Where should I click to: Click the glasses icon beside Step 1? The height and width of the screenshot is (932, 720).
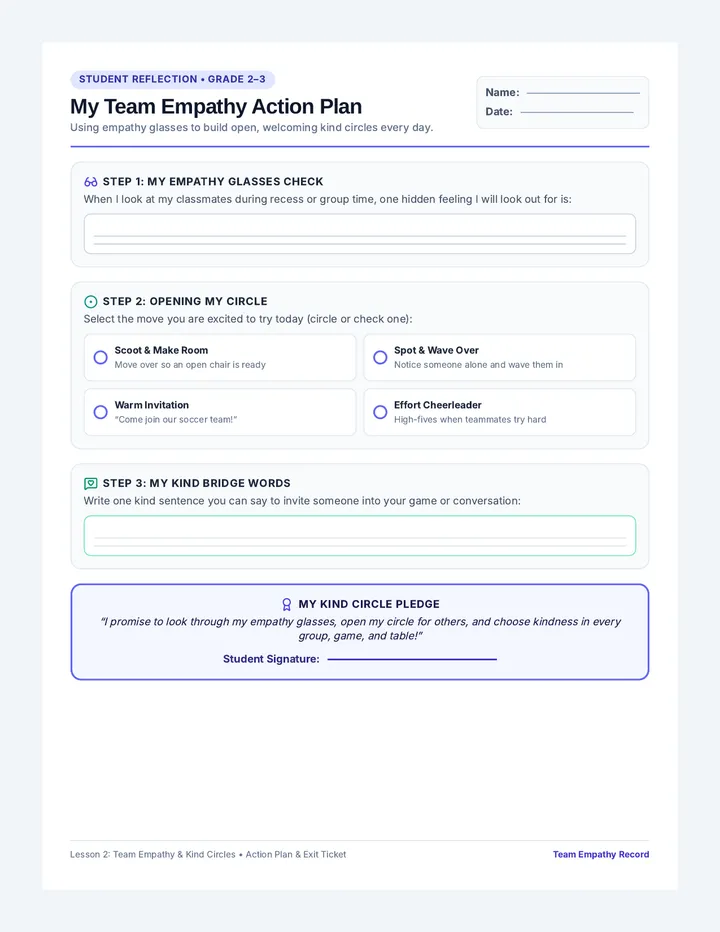[90, 182]
